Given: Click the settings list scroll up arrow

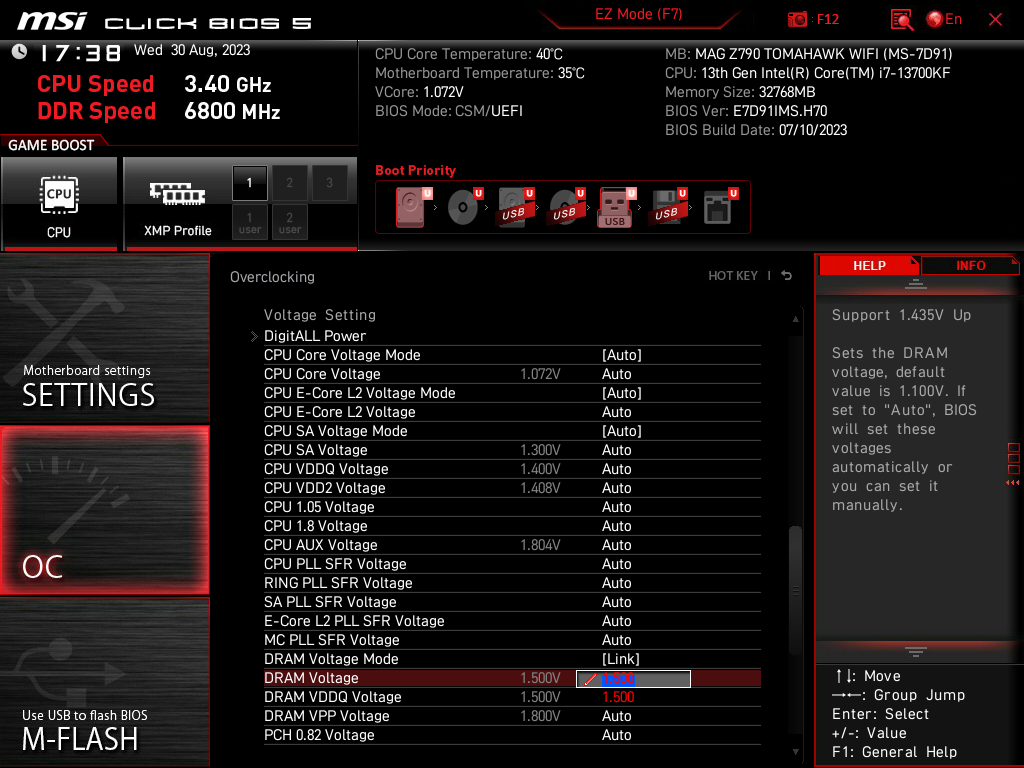Looking at the screenshot, I should (795, 319).
